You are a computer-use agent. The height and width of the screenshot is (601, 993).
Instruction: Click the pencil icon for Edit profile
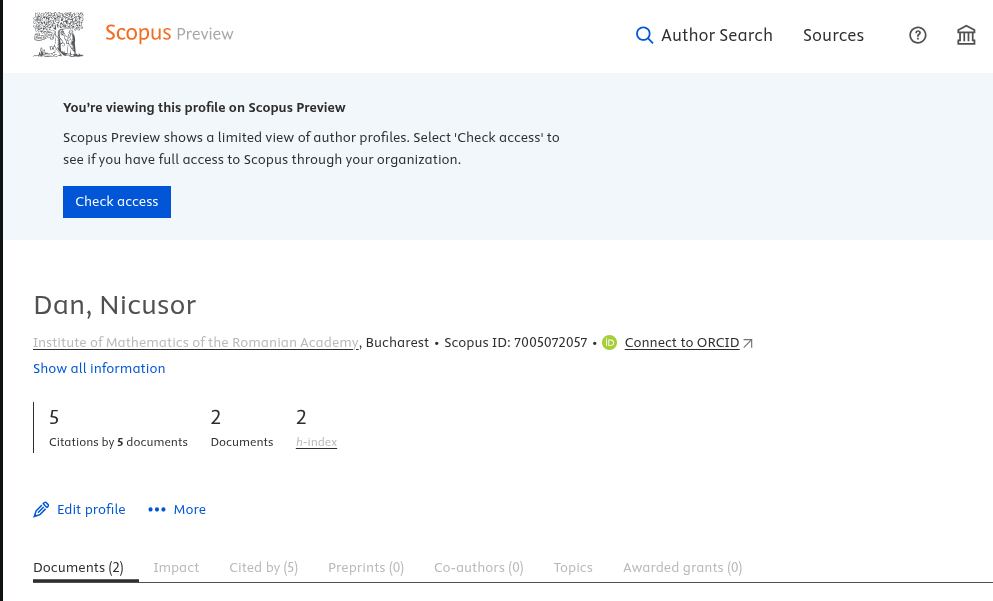click(x=41, y=510)
